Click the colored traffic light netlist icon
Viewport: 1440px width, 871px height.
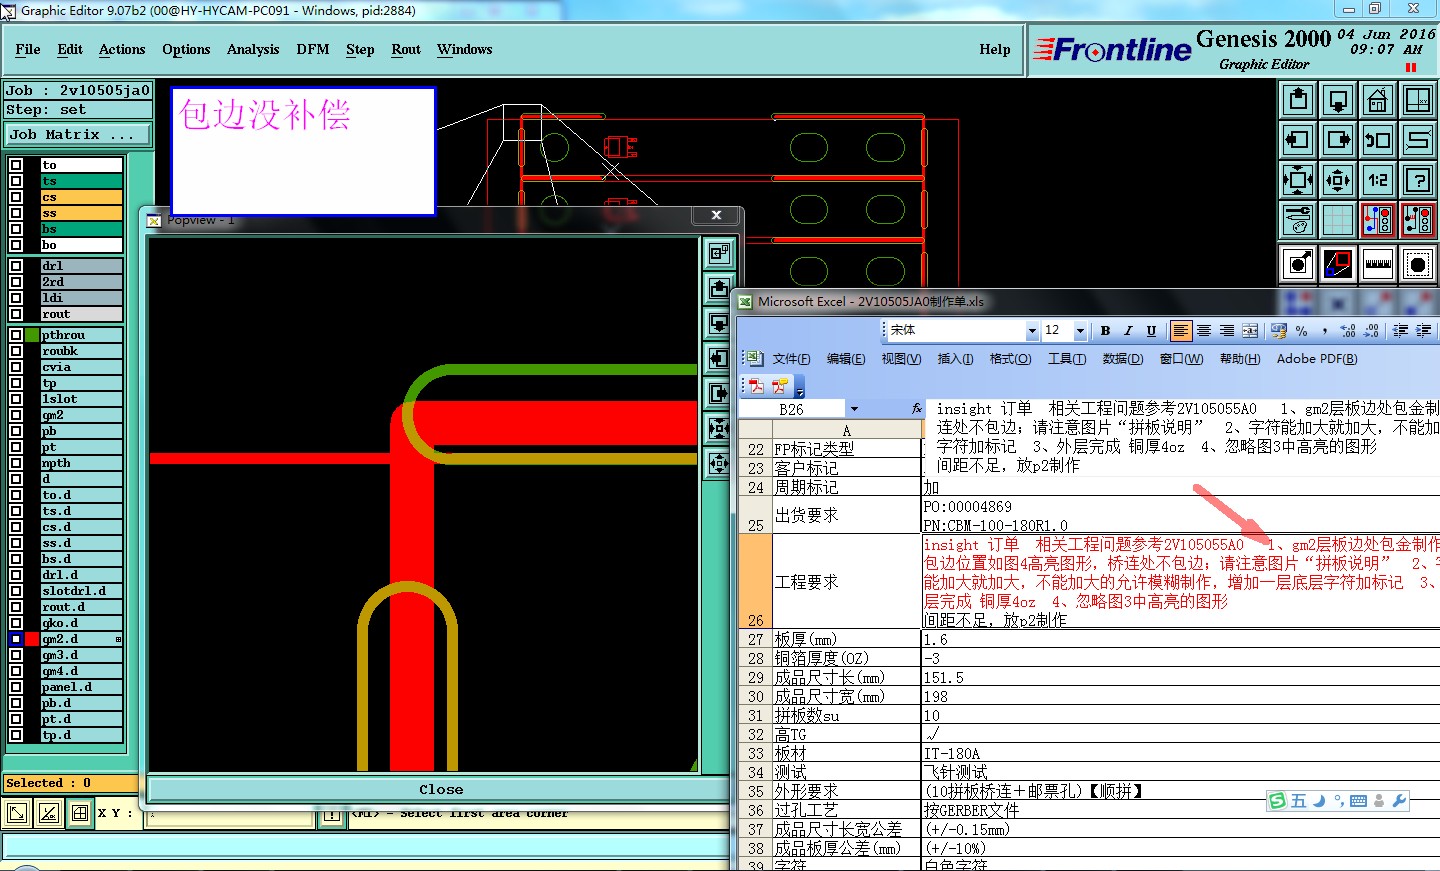coord(1378,220)
